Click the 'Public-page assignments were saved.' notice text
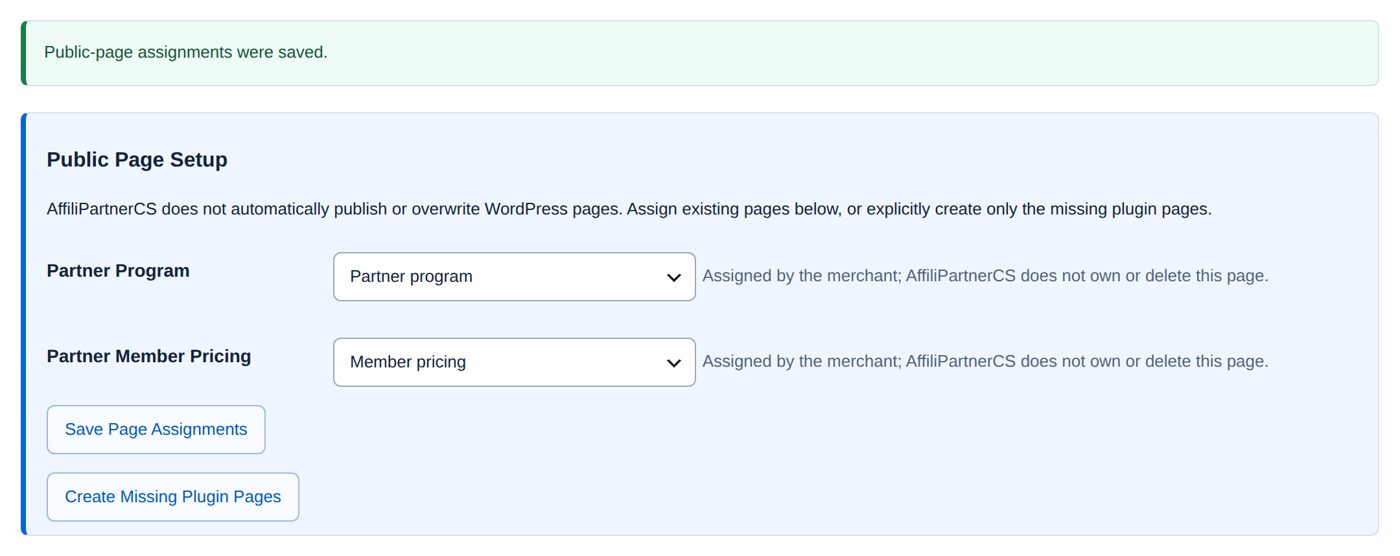The width and height of the screenshot is (1400, 556). tap(186, 52)
